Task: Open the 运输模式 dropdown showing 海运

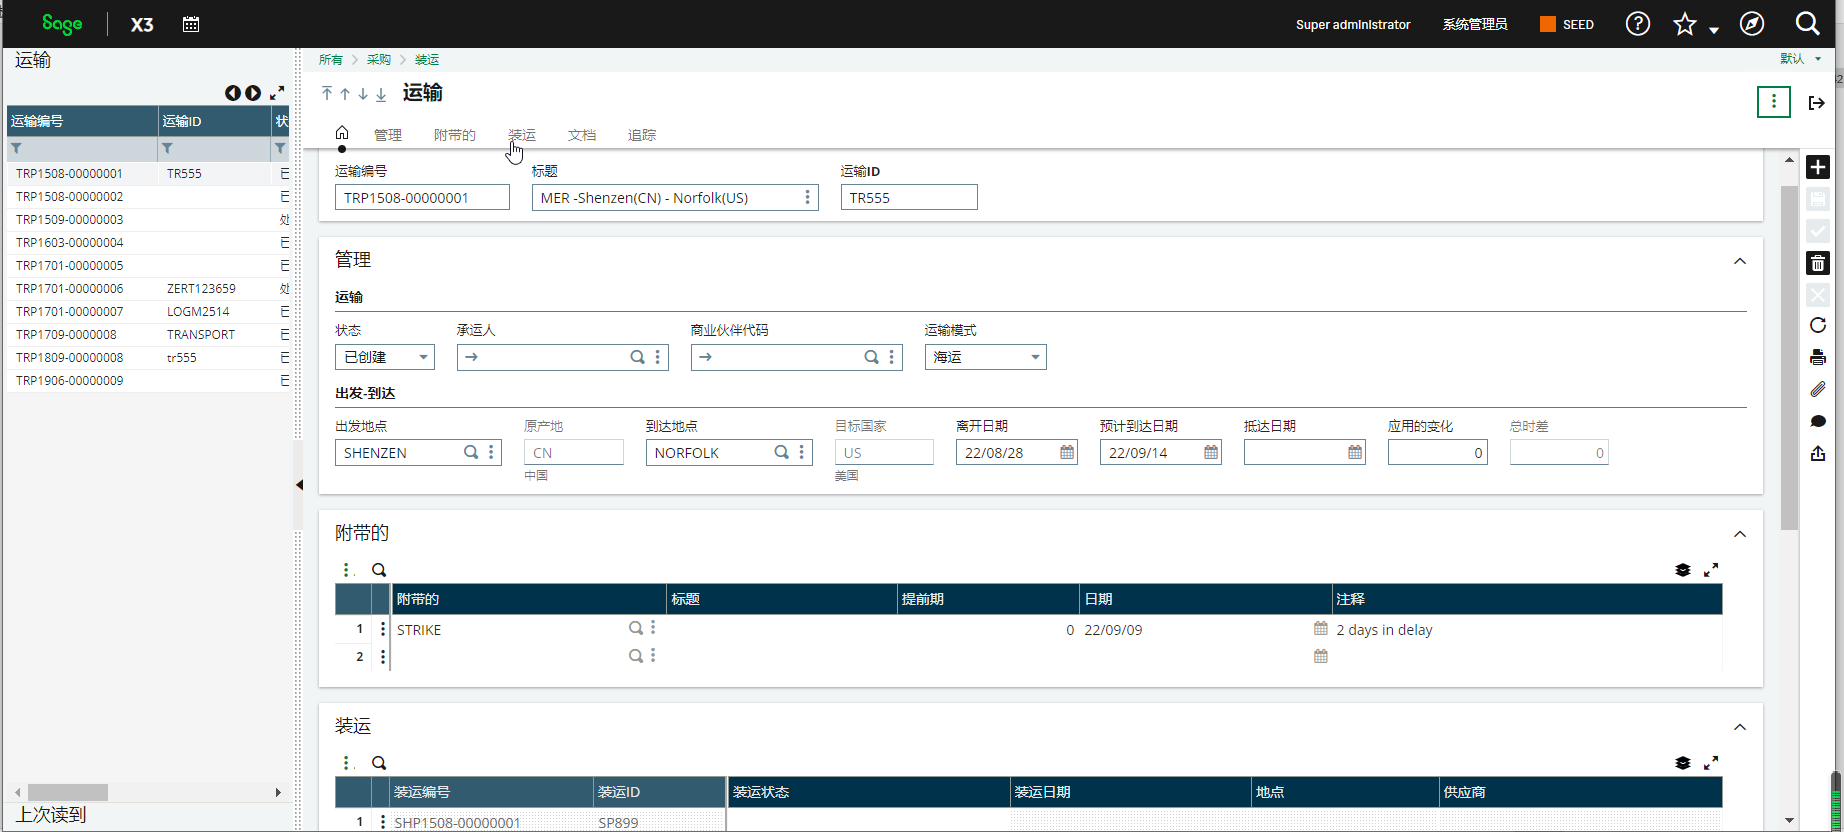Action: pos(985,357)
